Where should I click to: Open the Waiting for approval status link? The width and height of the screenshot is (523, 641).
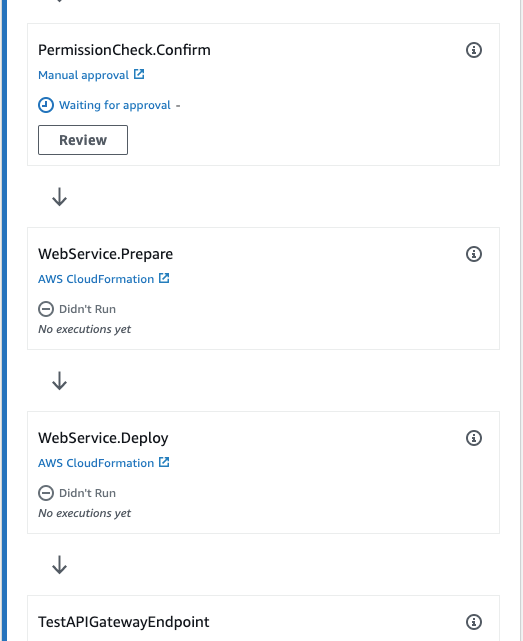tap(115, 105)
